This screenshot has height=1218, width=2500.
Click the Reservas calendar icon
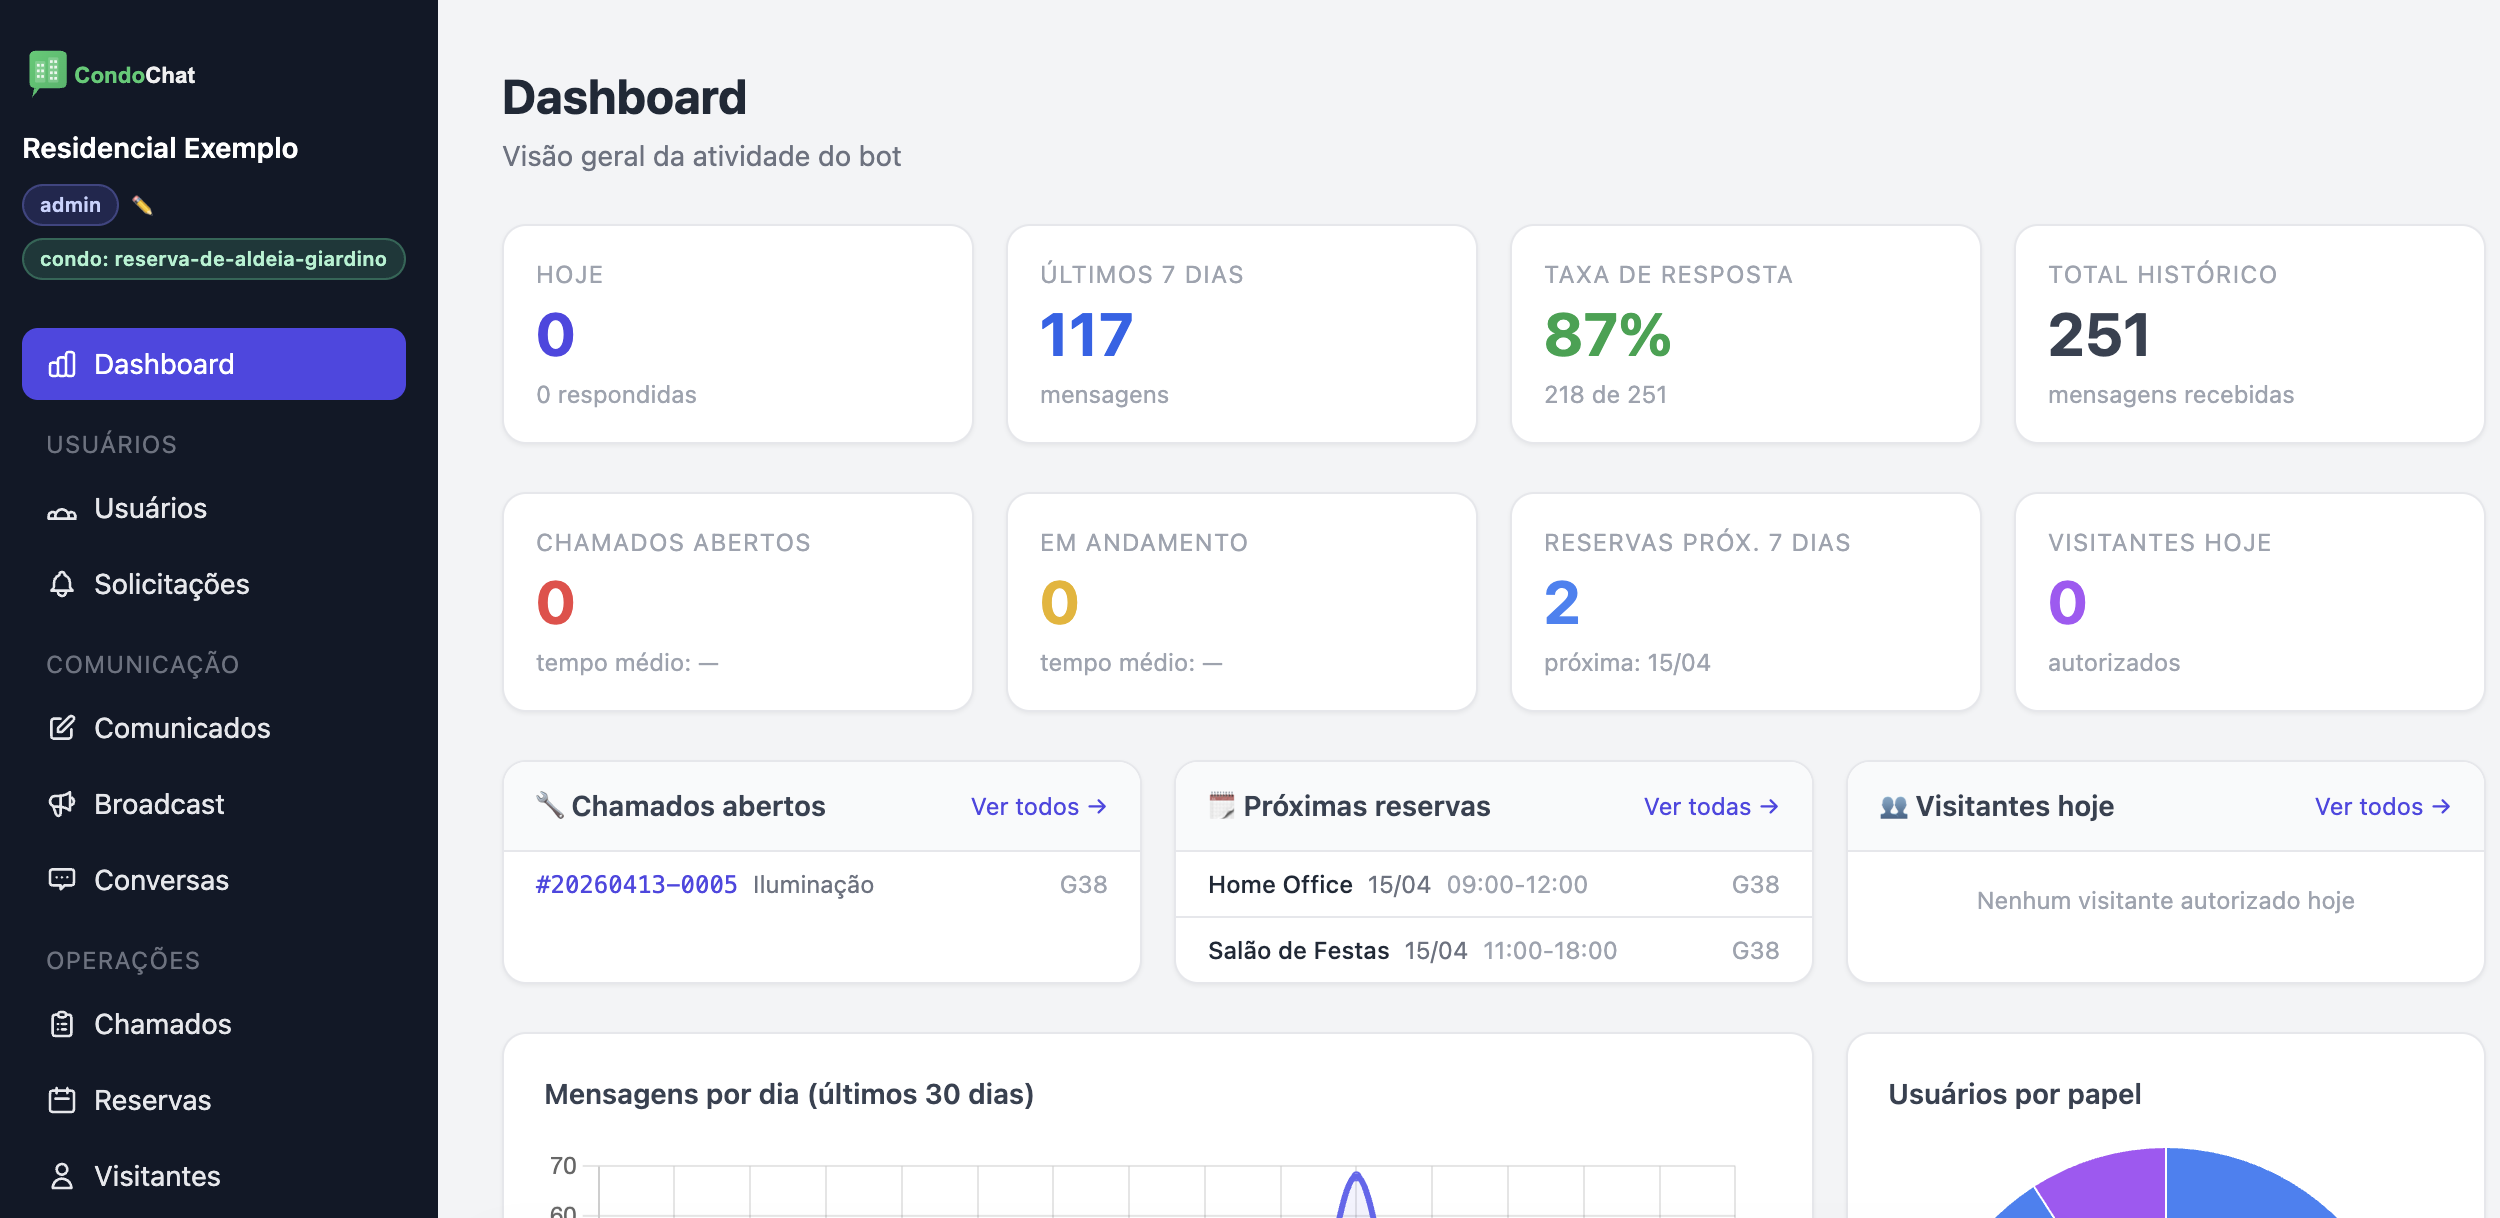[62, 1100]
